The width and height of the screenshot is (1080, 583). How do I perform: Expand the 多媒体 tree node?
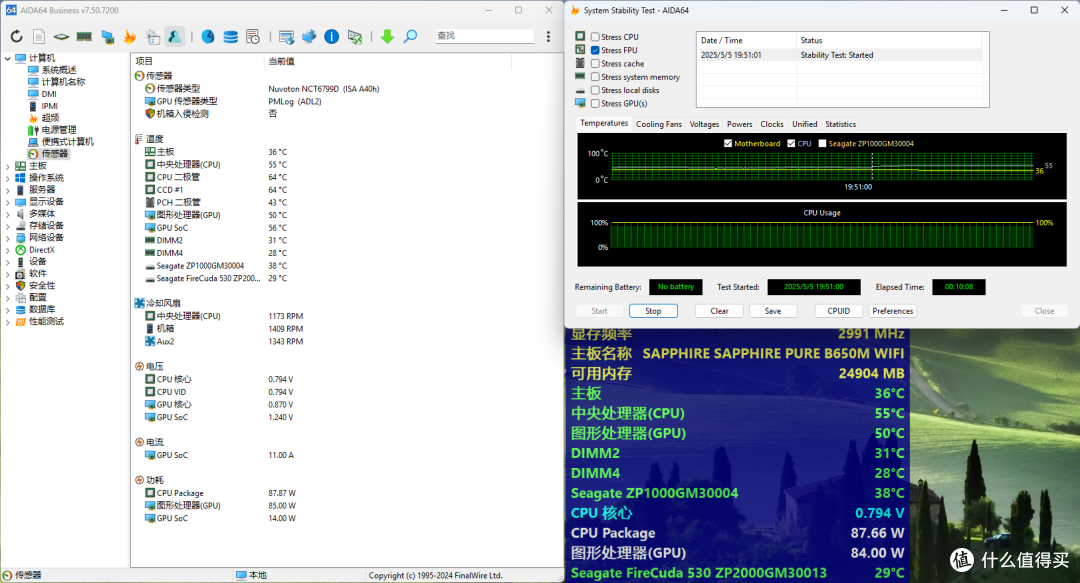pyautogui.click(x=8, y=214)
